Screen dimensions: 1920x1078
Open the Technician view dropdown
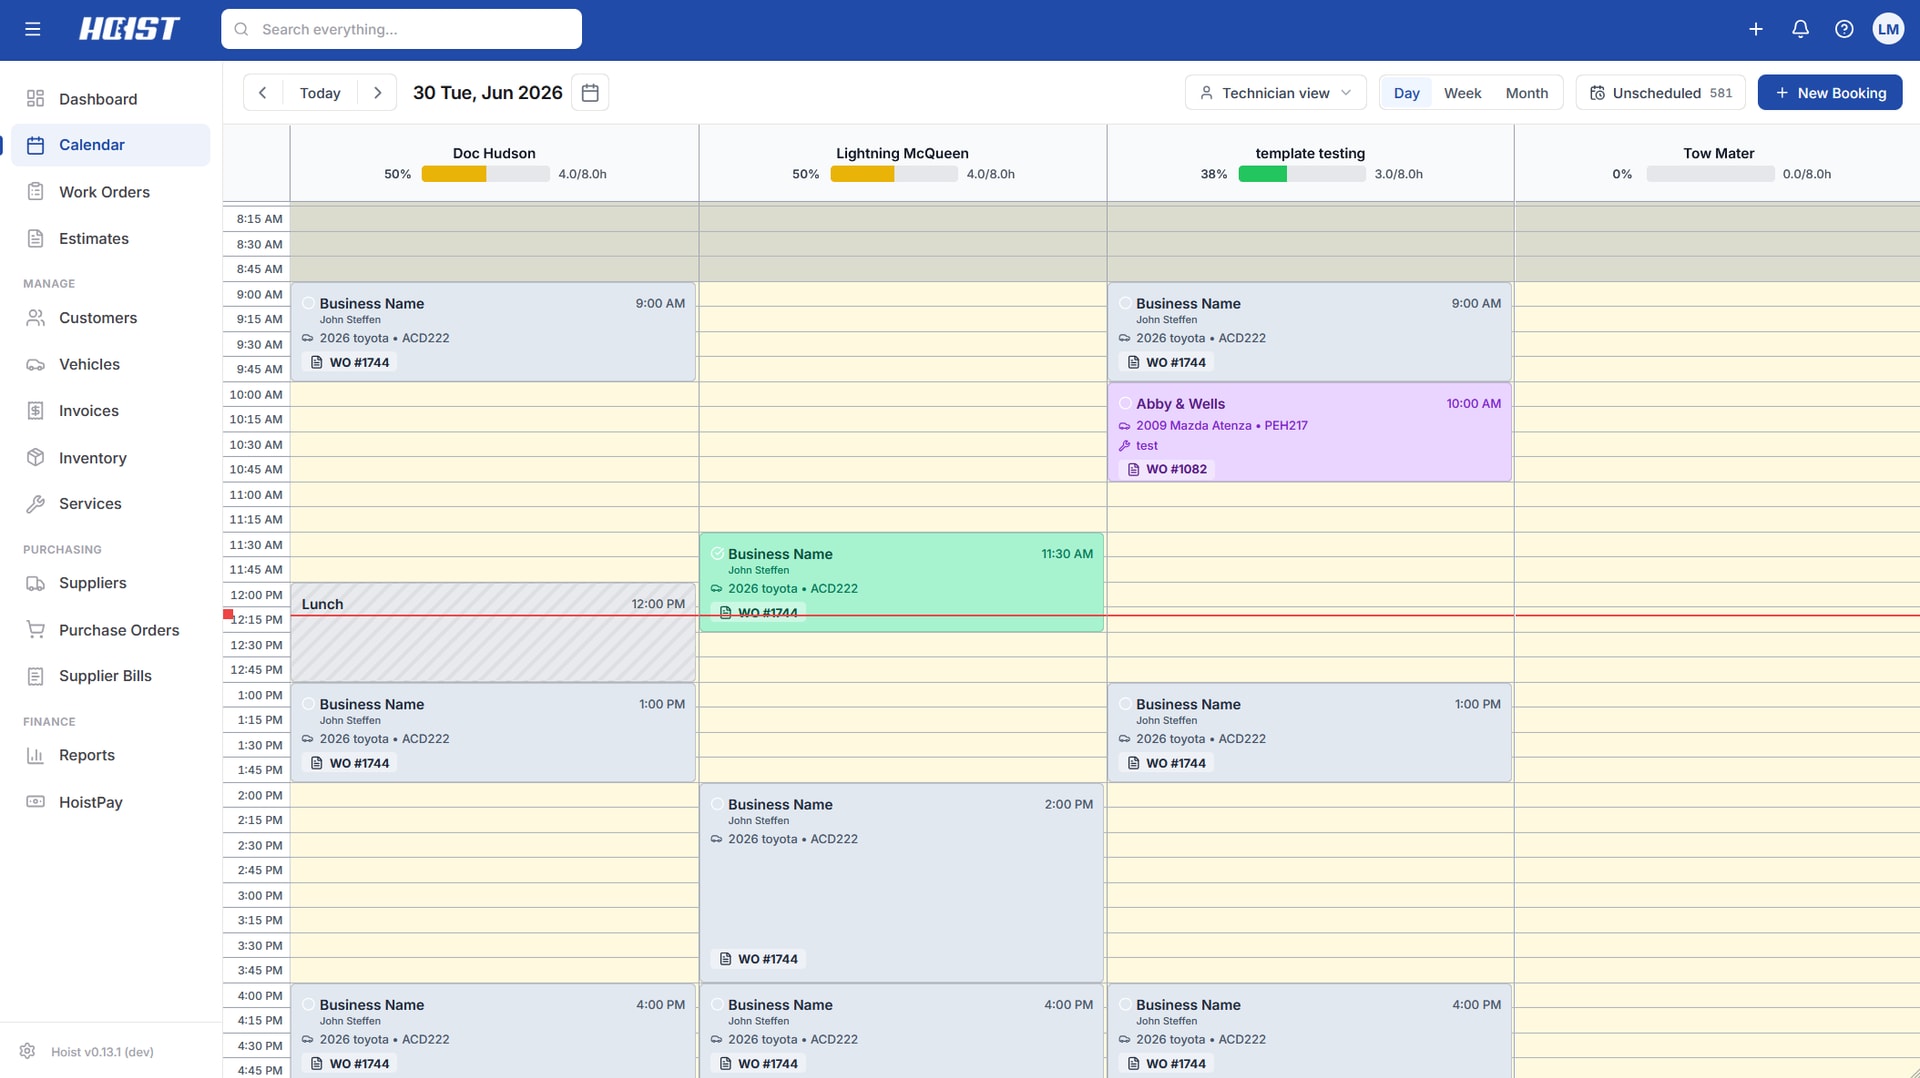1276,93
